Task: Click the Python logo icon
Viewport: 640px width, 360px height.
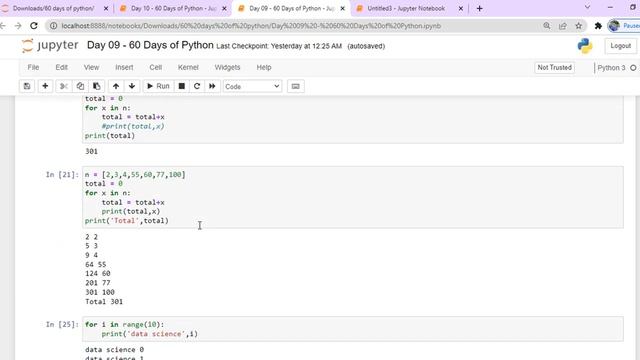Action: pyautogui.click(x=585, y=46)
